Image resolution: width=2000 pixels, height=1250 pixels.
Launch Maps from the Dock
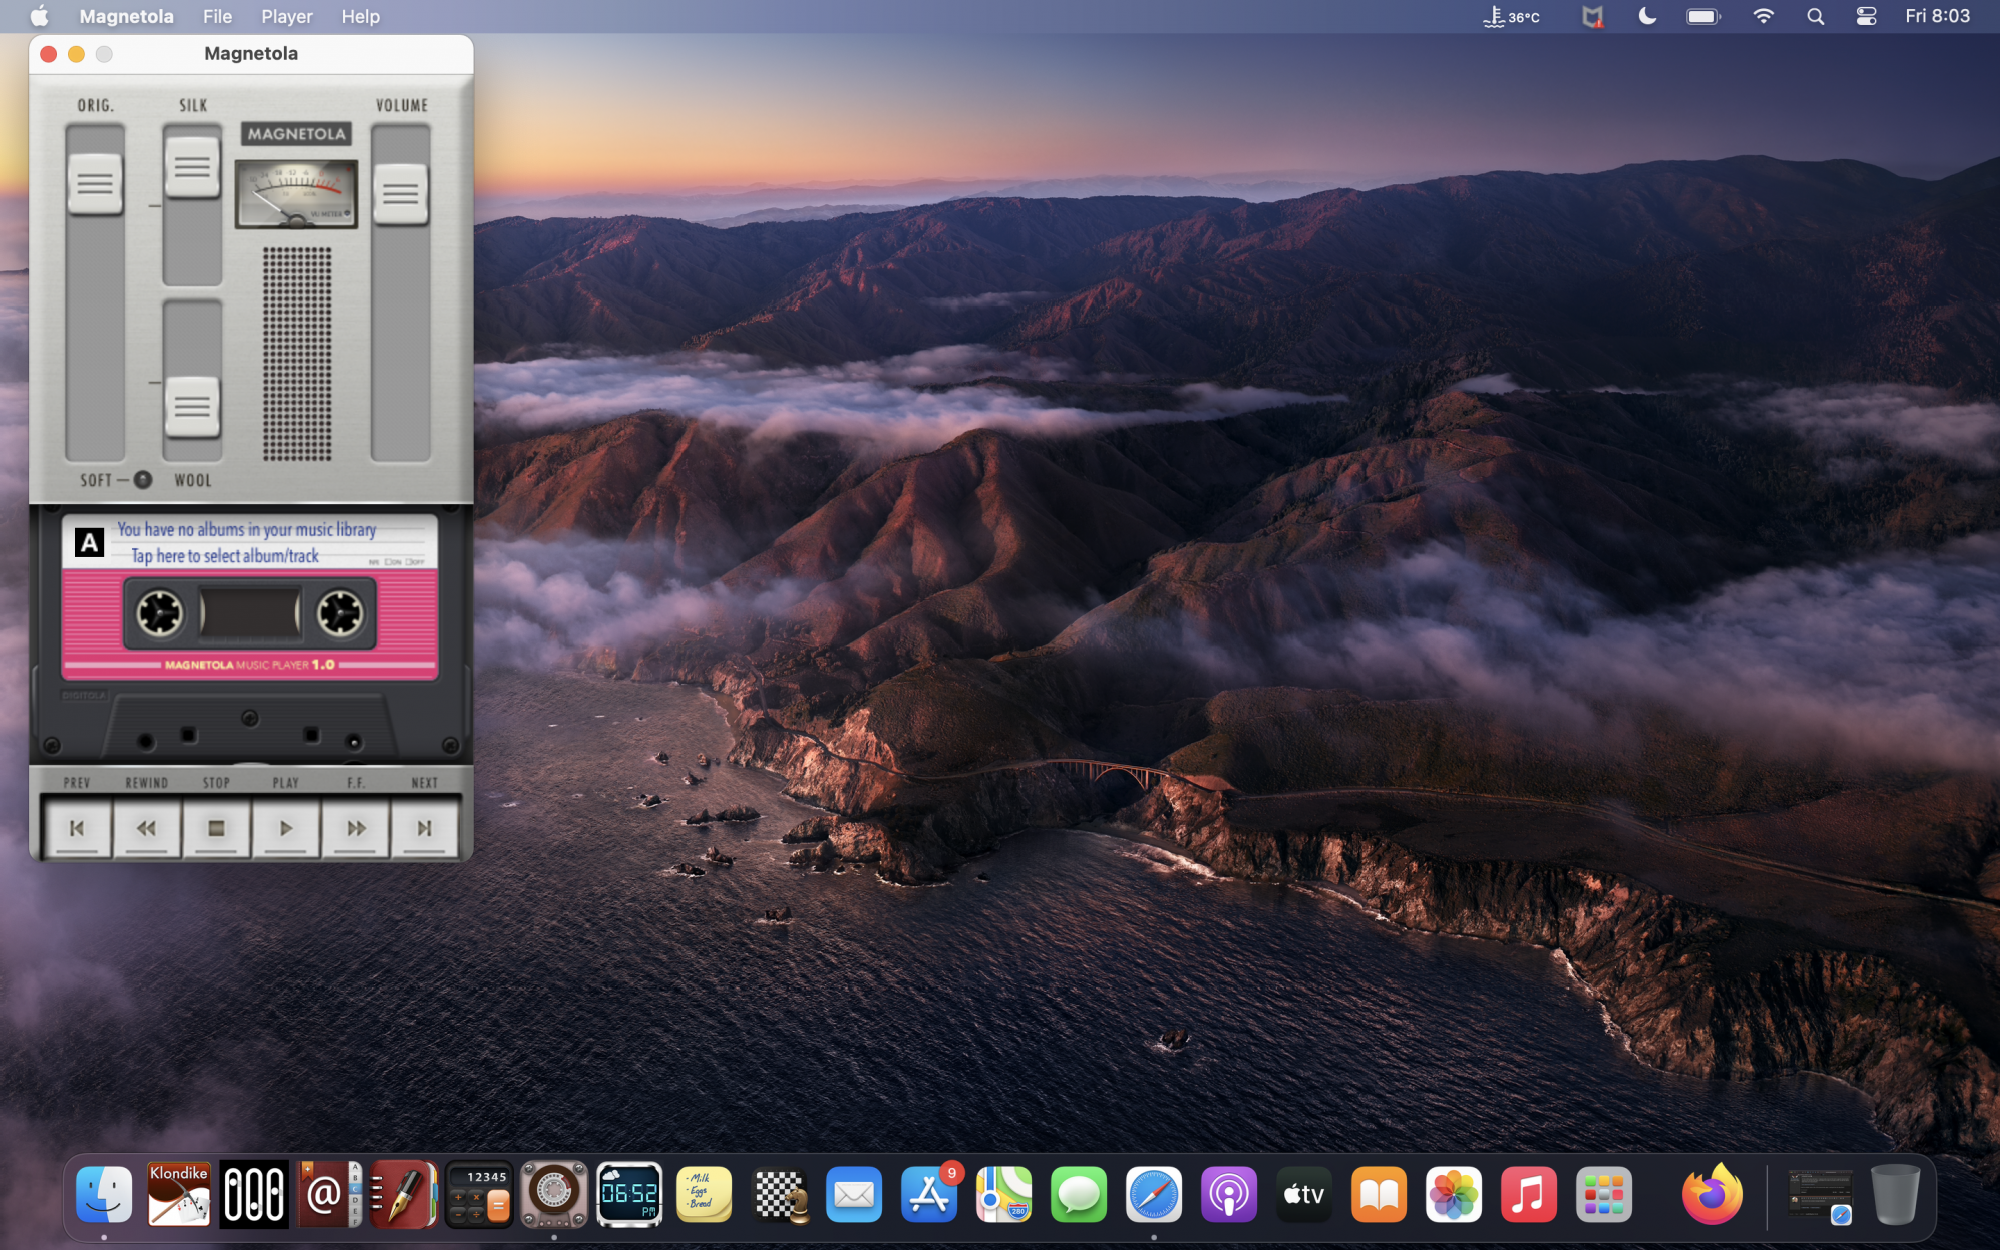tap(1004, 1194)
